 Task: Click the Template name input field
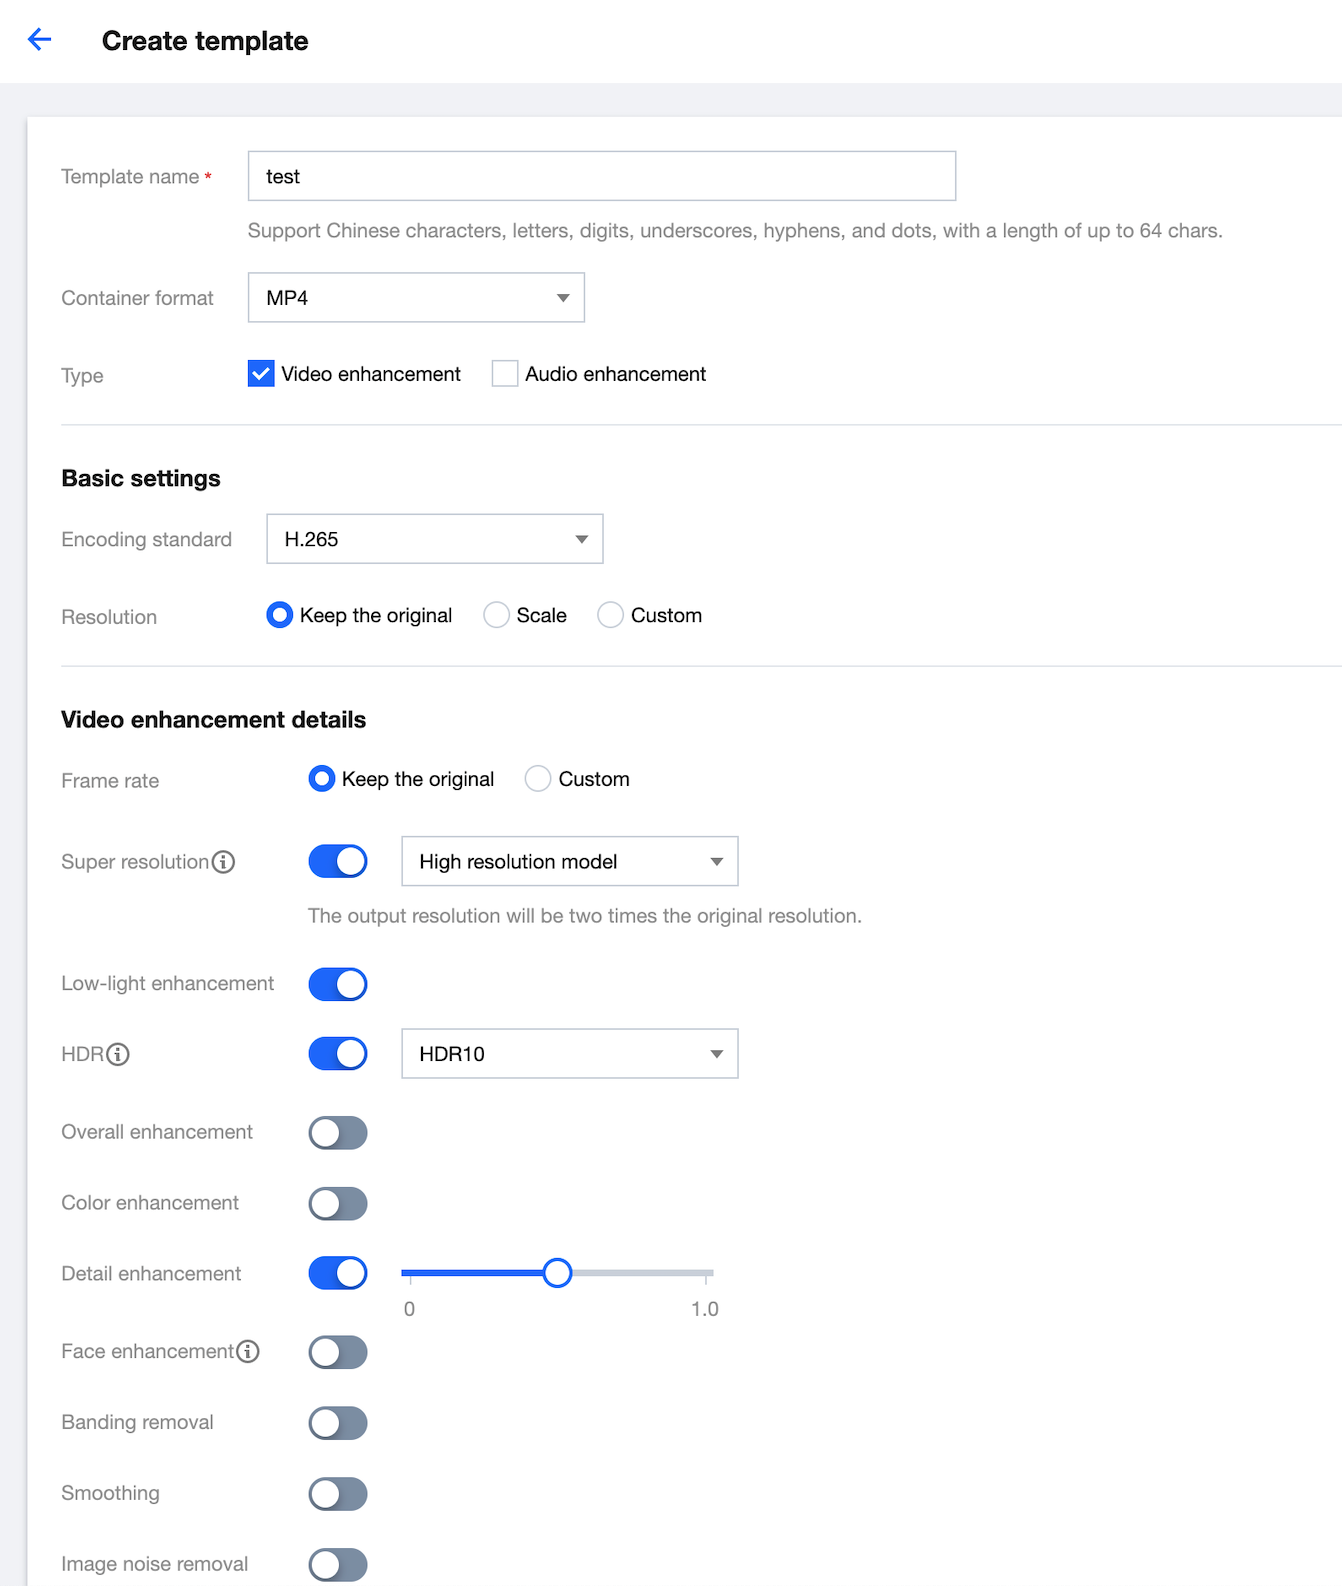pyautogui.click(x=601, y=176)
